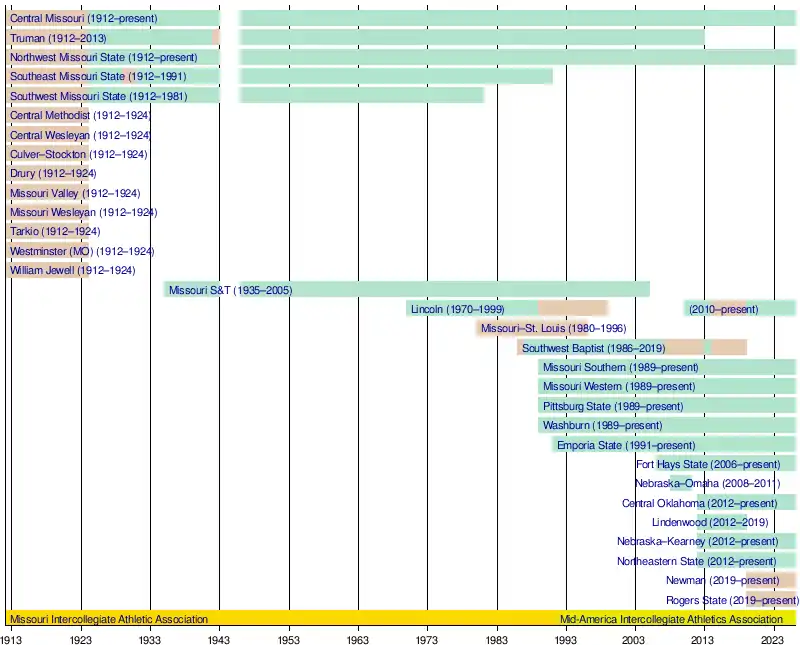Open Southwest Missouri State link
Viewport: 800px width, 645px height.
pos(68,97)
